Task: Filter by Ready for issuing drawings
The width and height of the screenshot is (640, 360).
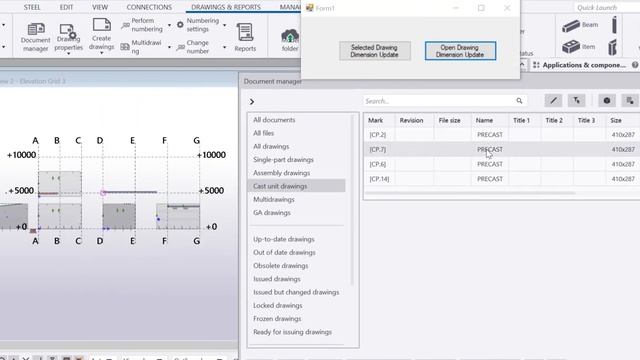Action: (292, 332)
